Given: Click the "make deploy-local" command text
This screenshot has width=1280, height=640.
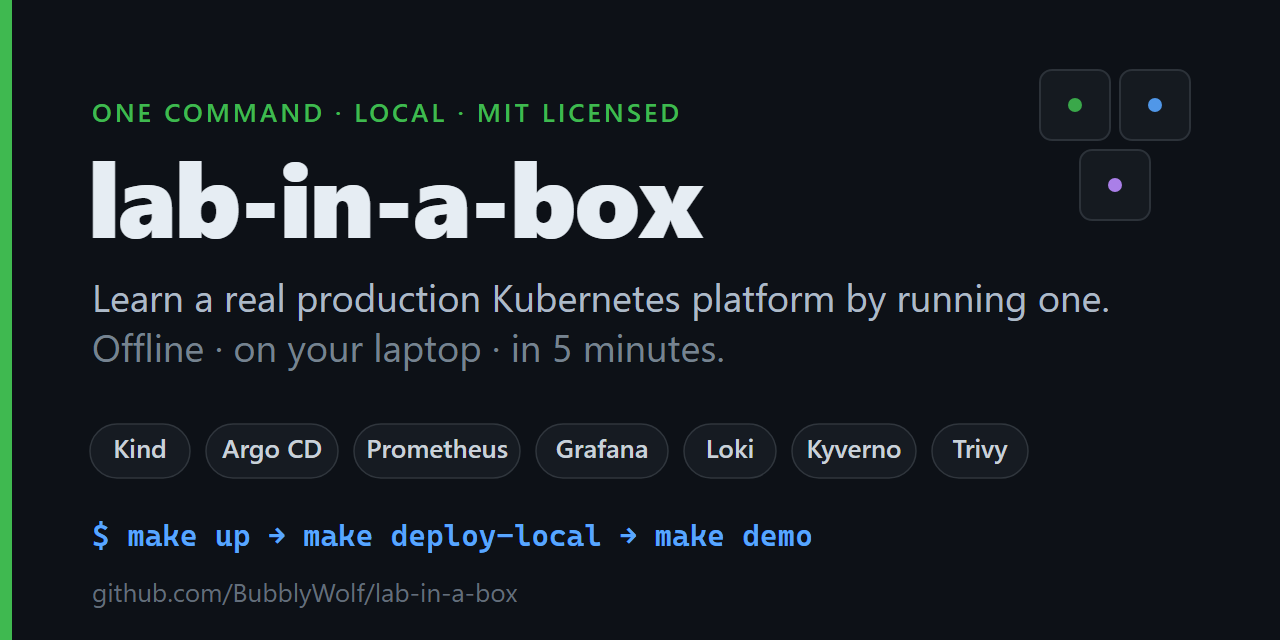Looking at the screenshot, I should (x=452, y=536).
